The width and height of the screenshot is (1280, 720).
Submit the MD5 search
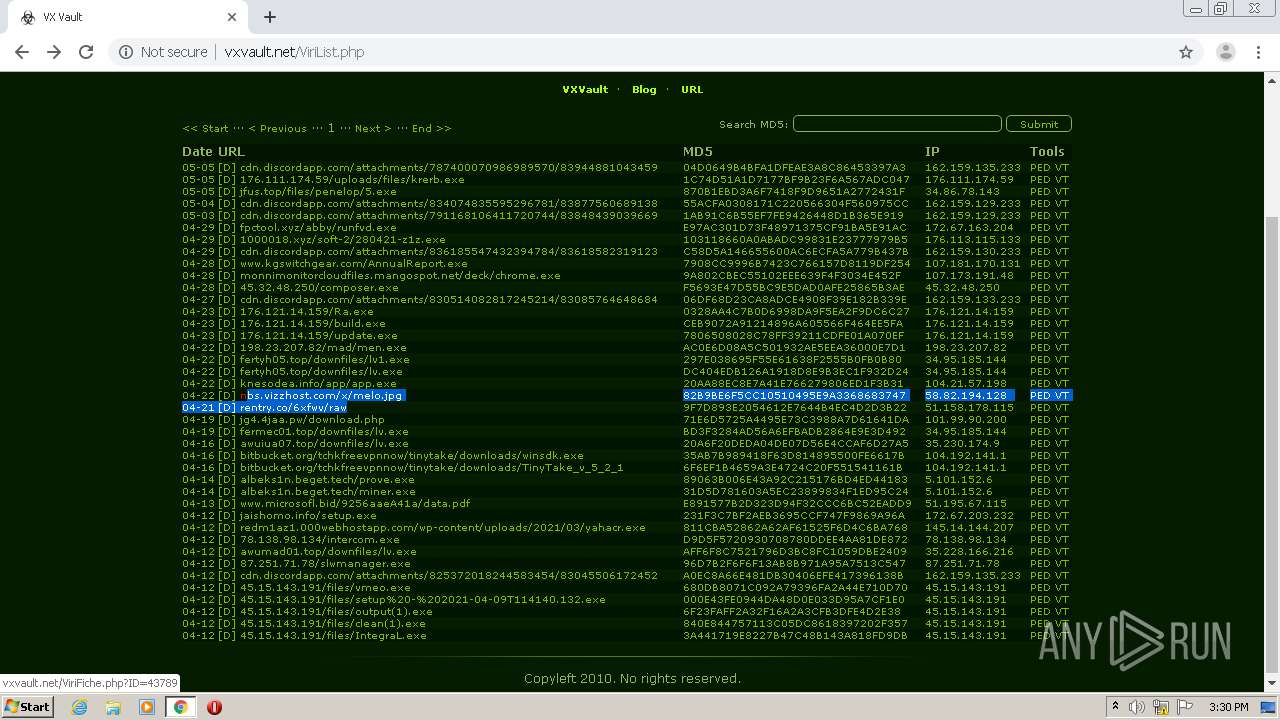point(1039,124)
